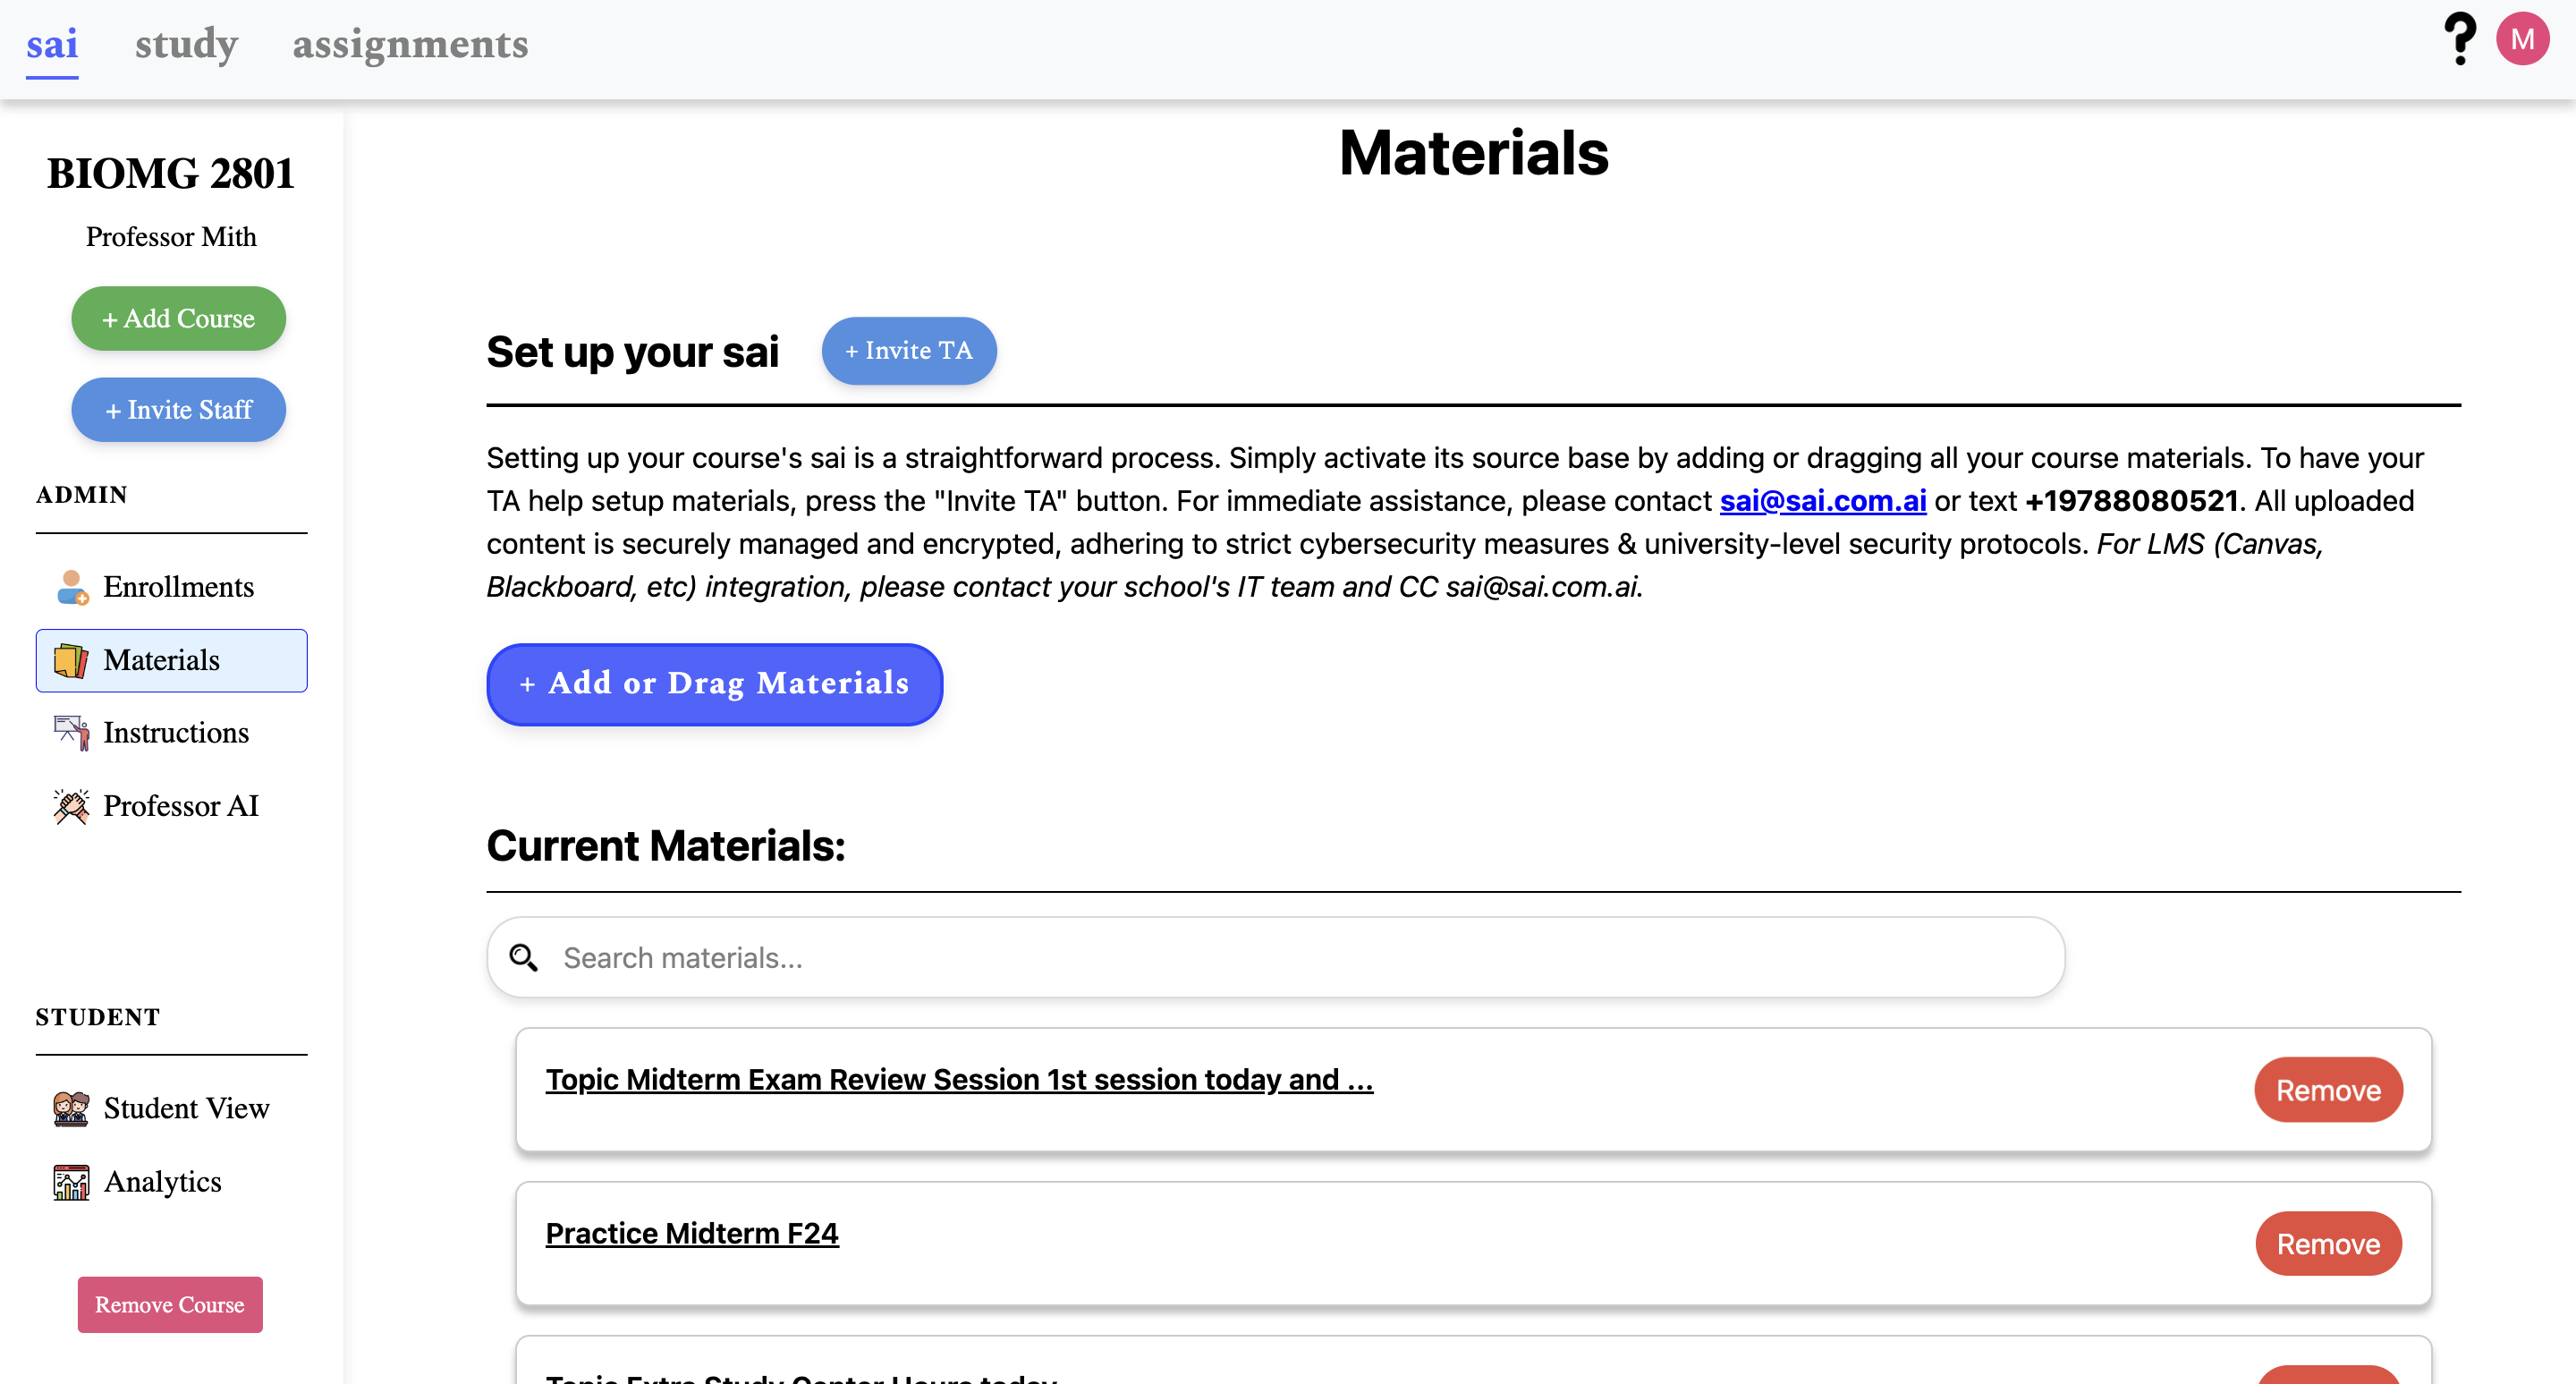Click the Professor AI handshake icon

(x=71, y=806)
